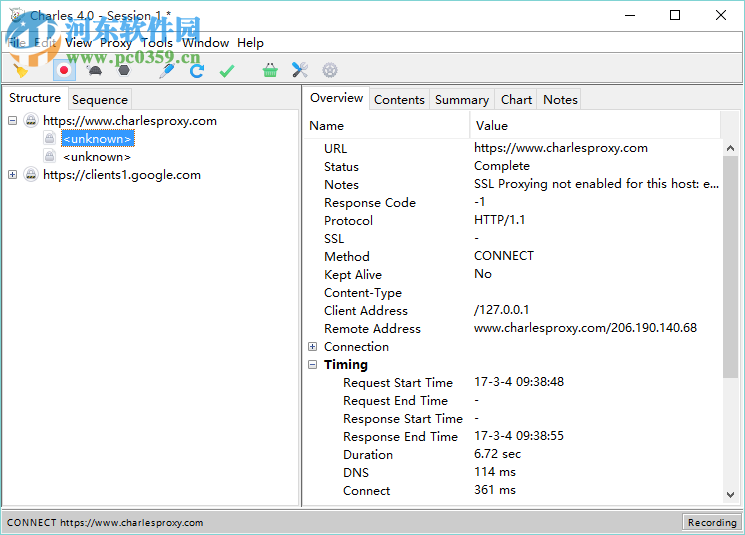
Task: Select the https://www.charlesproxy.com host row
Action: 130,121
